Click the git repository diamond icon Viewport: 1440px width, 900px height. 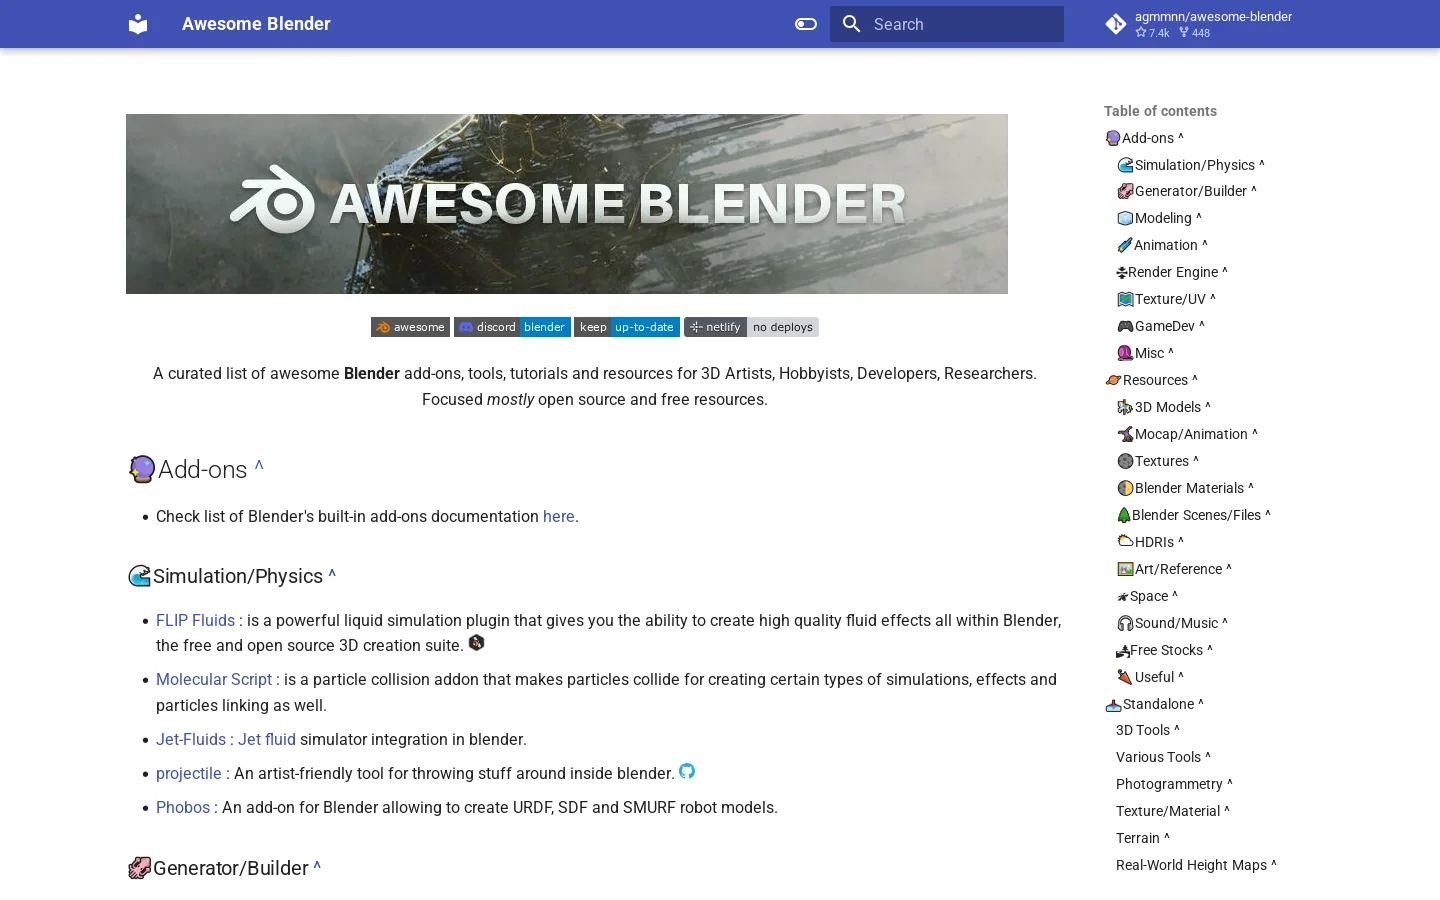[x=1116, y=24]
